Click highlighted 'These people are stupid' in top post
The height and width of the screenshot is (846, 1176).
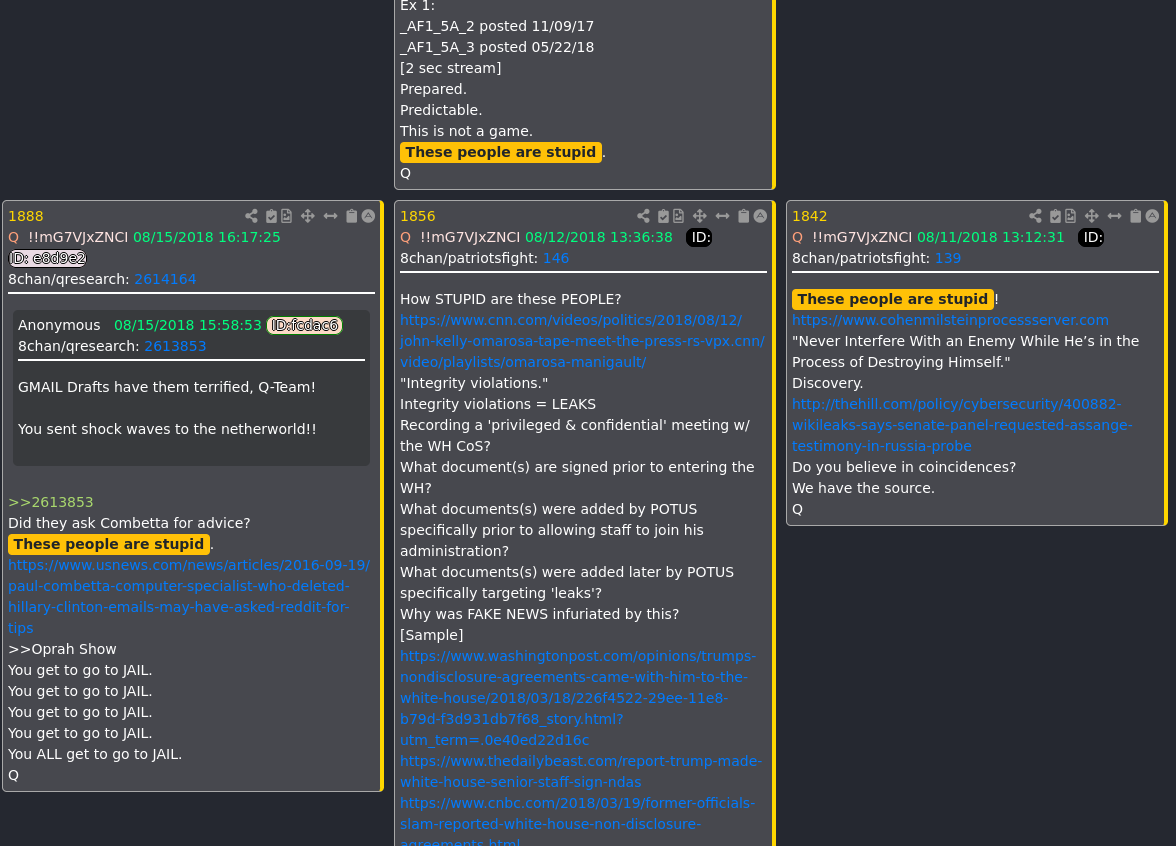tap(501, 152)
